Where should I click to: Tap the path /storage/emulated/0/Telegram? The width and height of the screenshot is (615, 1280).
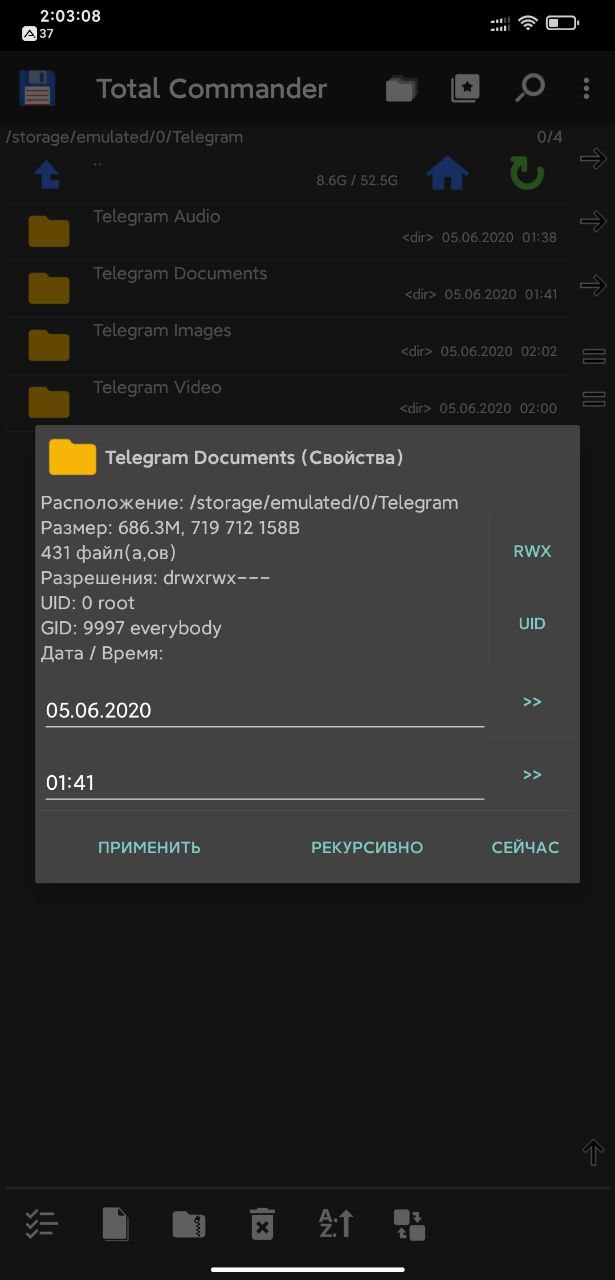[x=125, y=137]
